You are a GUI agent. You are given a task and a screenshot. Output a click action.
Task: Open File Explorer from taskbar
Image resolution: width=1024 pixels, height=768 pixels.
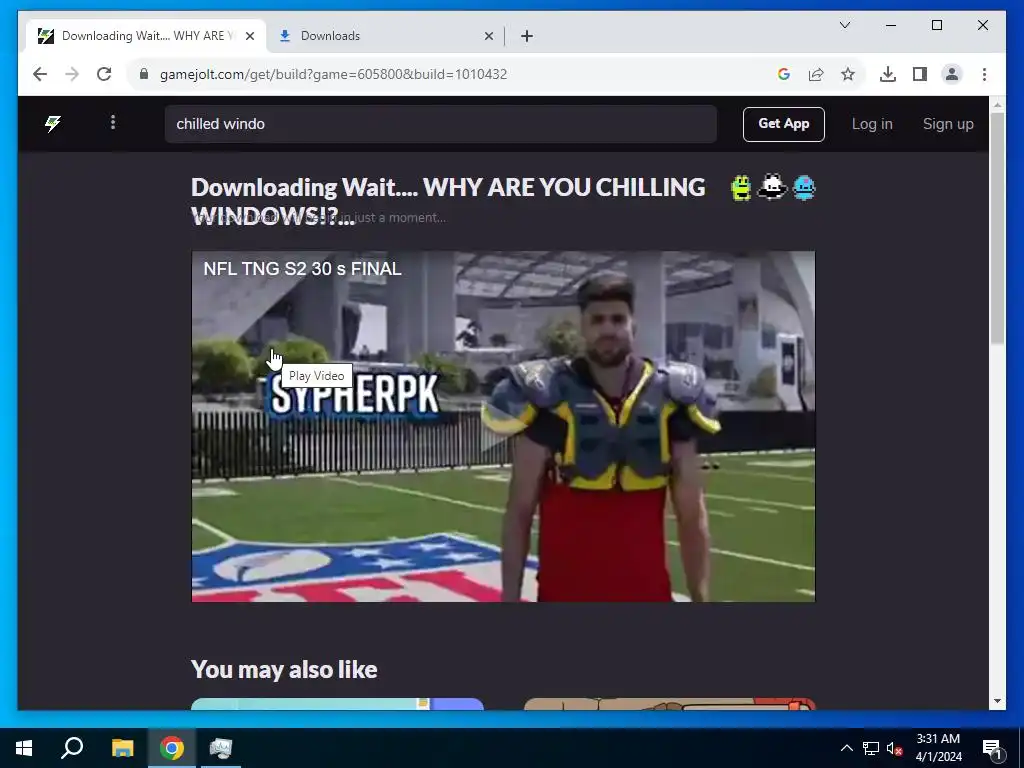[x=122, y=748]
